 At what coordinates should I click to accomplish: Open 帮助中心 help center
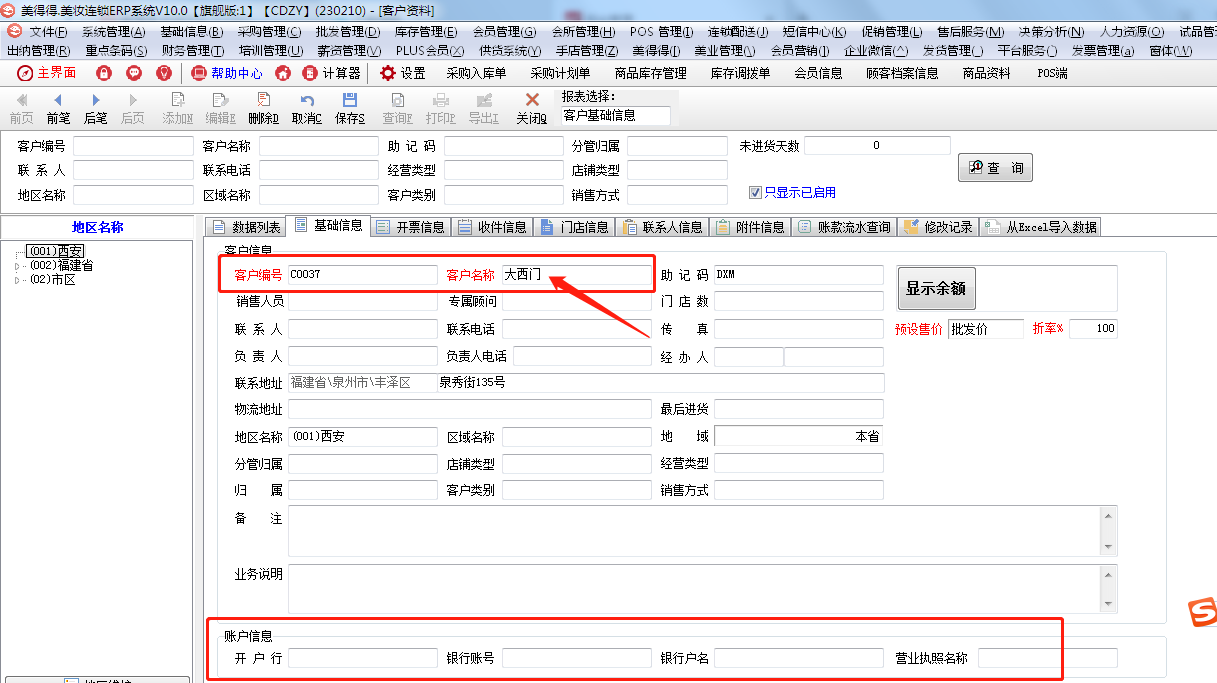227,73
